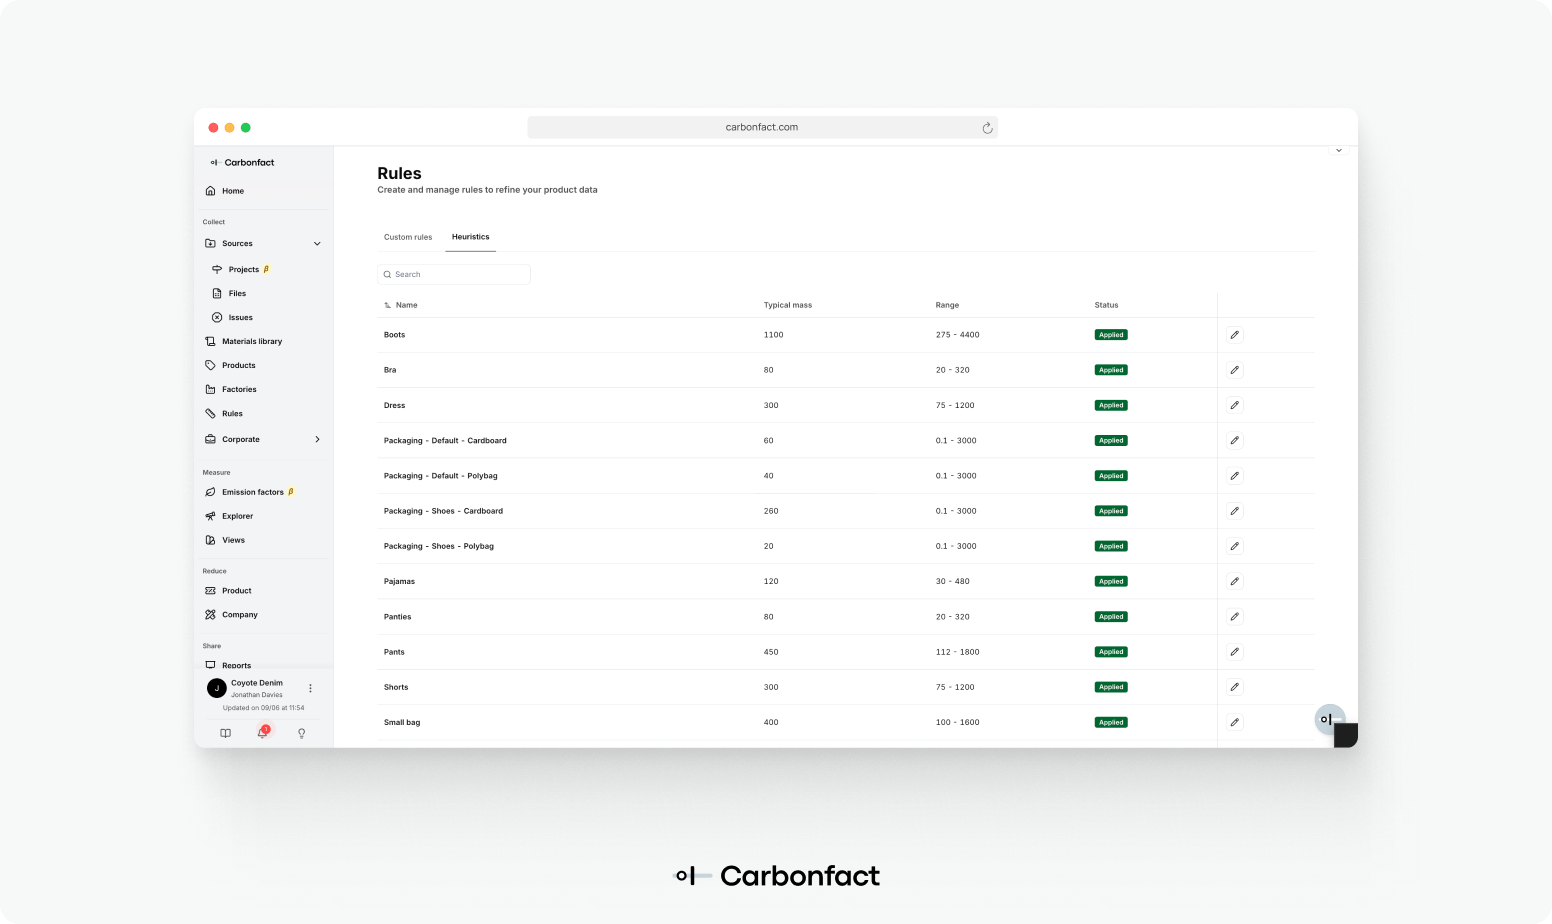1552x924 pixels.
Task: Edit the Pajamas heuristic pencil icon
Action: point(1234,581)
